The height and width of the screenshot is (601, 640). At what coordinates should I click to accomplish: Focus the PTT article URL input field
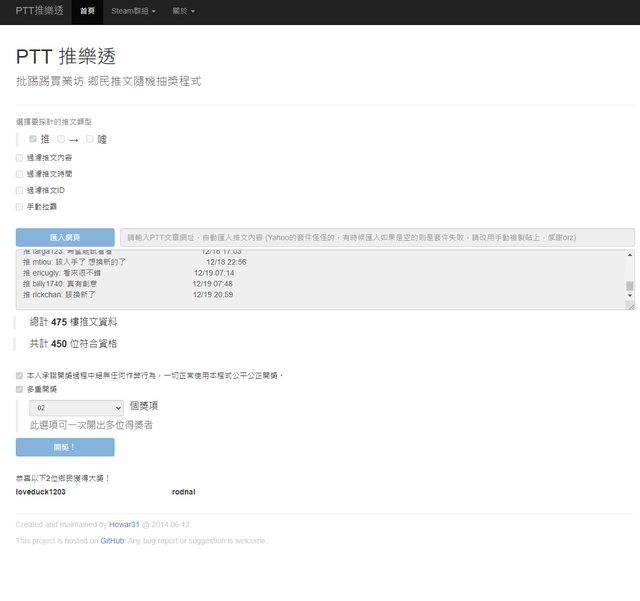coord(376,237)
